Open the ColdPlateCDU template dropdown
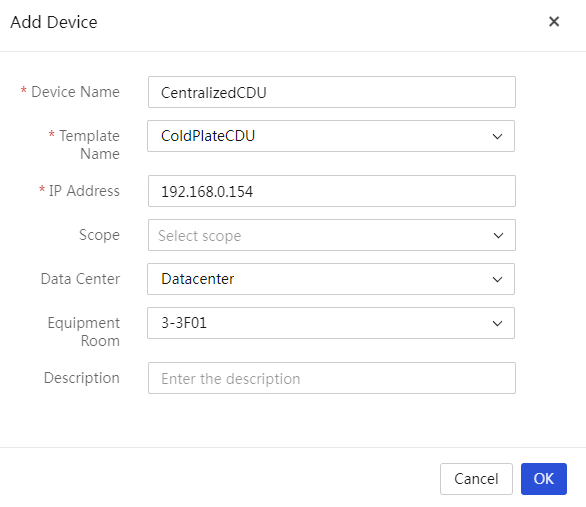Viewport: 586px width, 507px height. coord(331,136)
